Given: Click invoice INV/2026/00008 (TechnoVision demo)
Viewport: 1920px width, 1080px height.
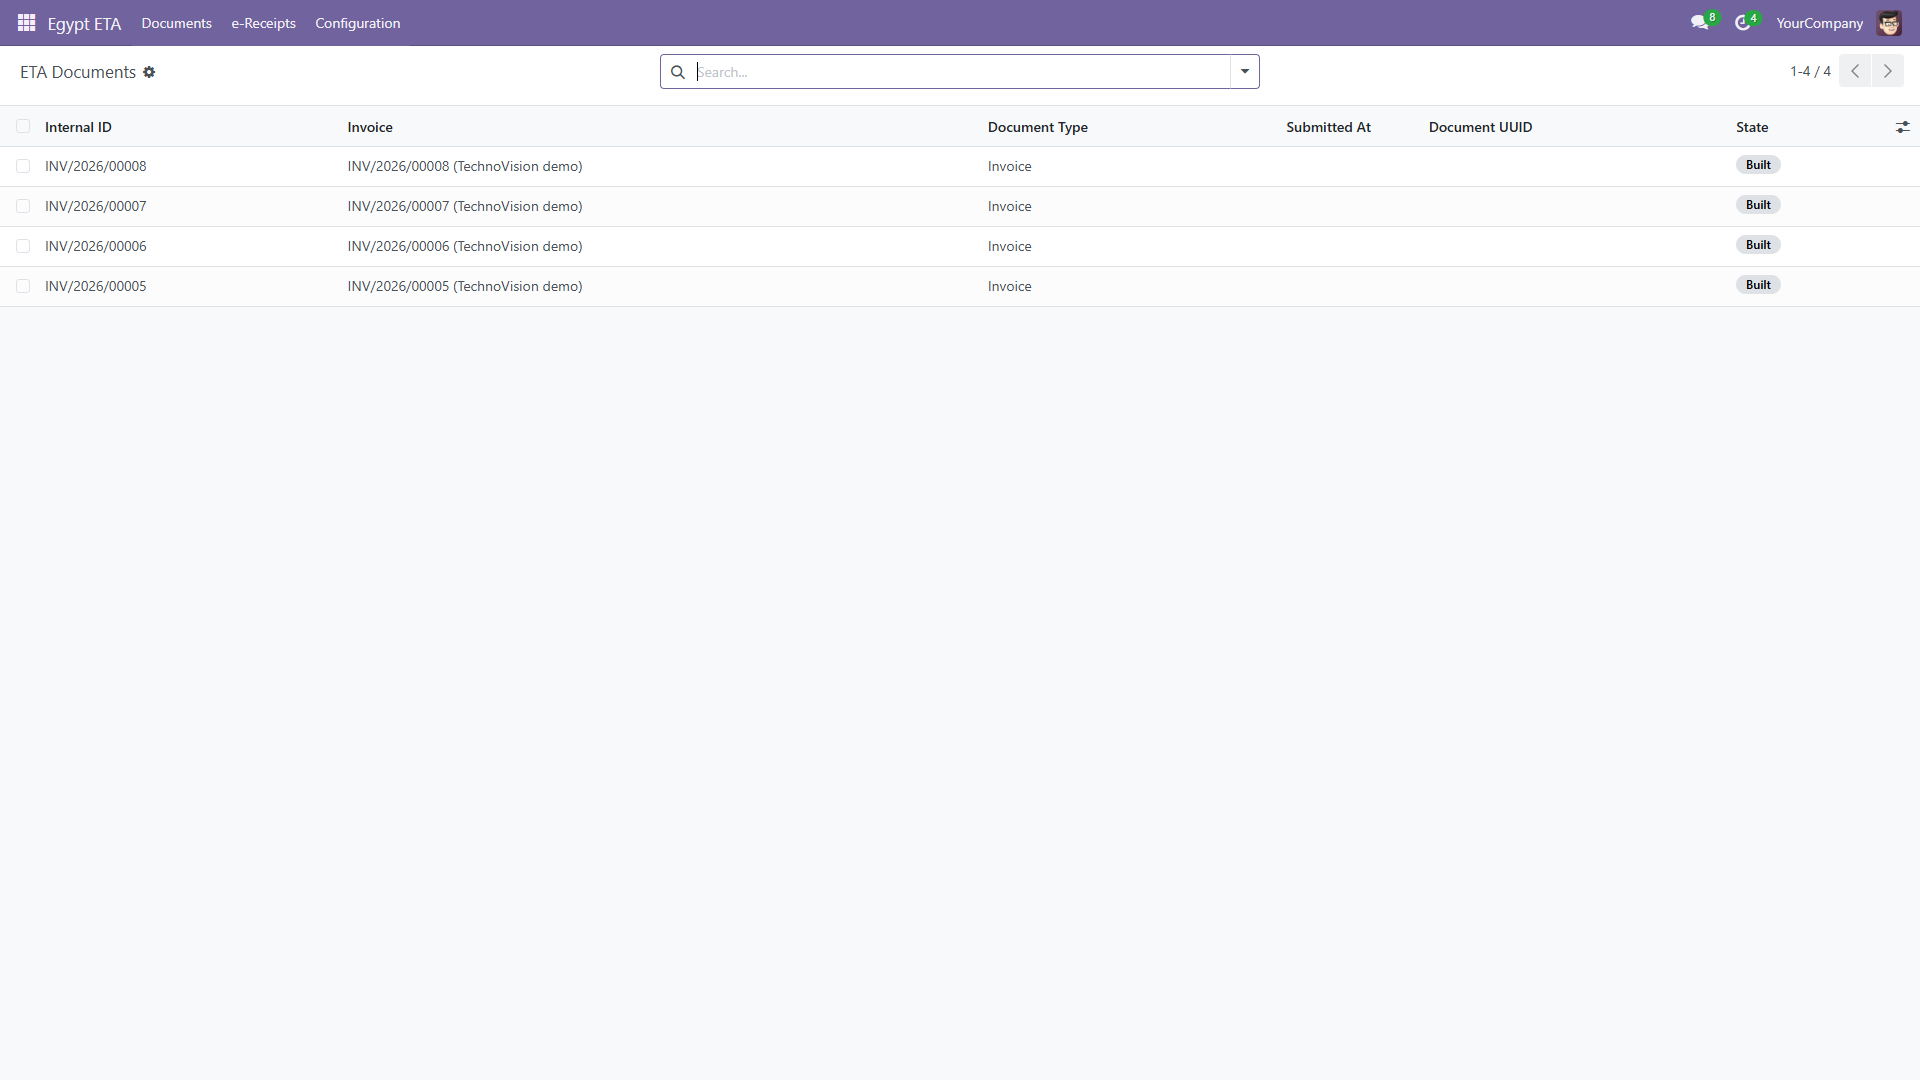Looking at the screenshot, I should [465, 166].
